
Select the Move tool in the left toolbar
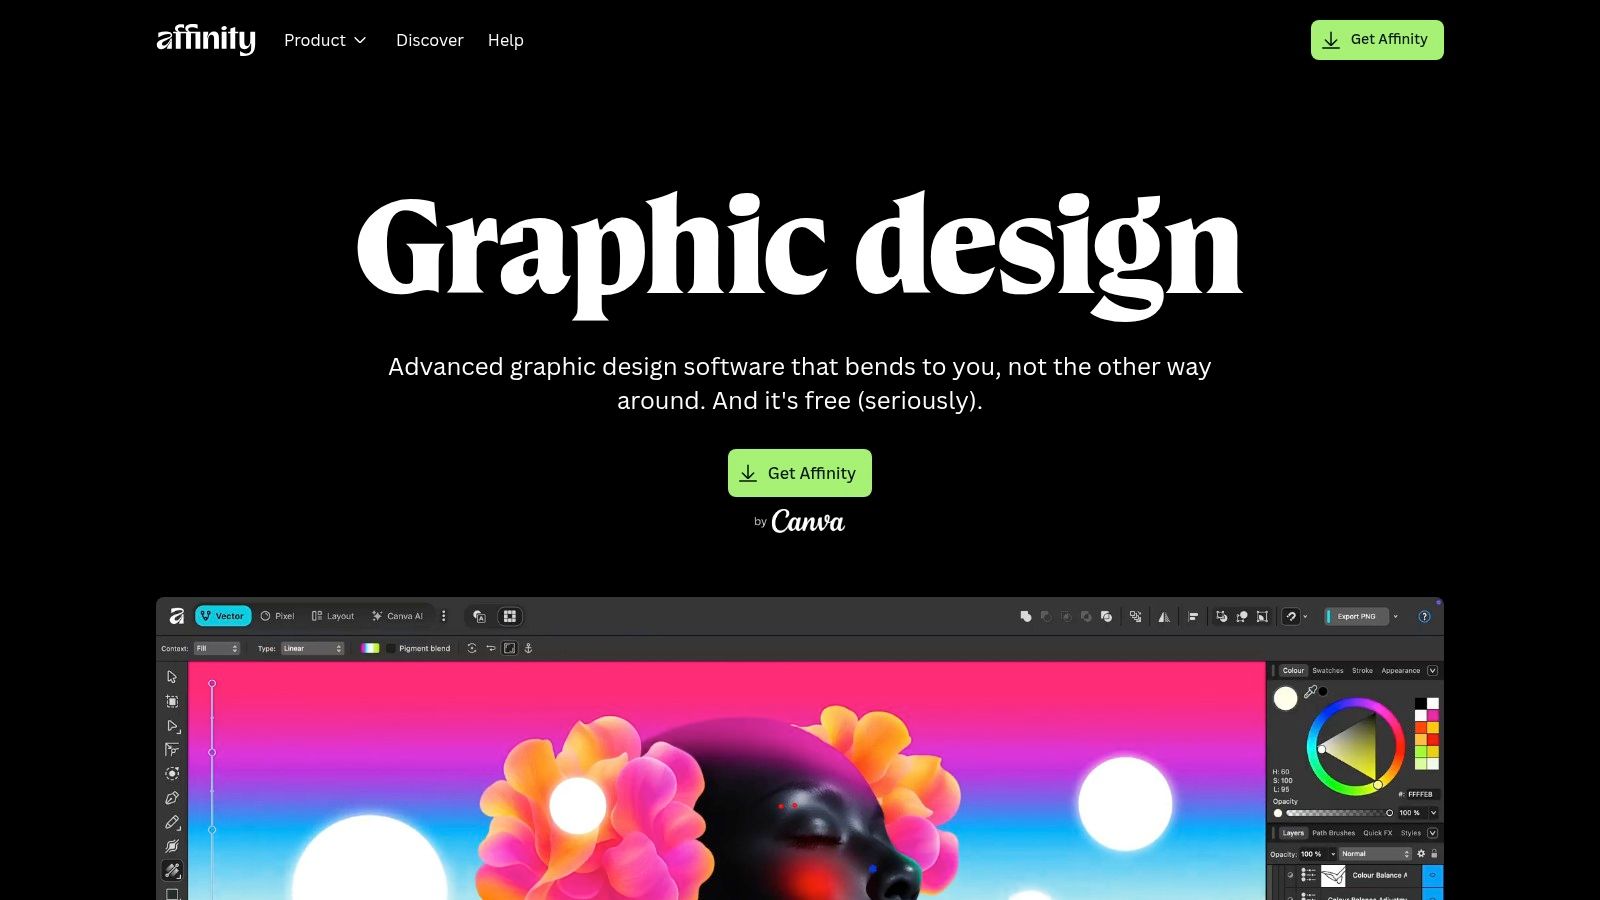pyautogui.click(x=172, y=676)
